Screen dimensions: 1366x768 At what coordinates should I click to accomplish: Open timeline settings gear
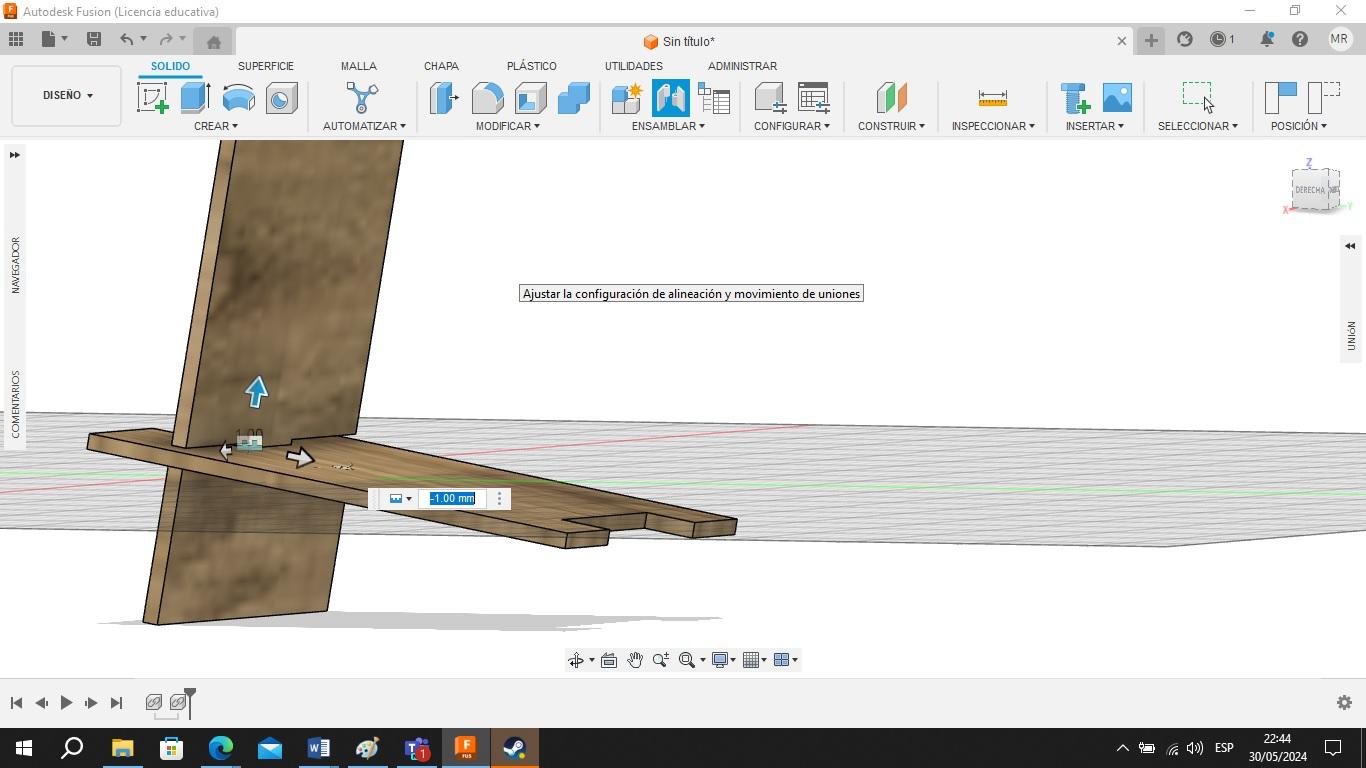(x=1344, y=703)
